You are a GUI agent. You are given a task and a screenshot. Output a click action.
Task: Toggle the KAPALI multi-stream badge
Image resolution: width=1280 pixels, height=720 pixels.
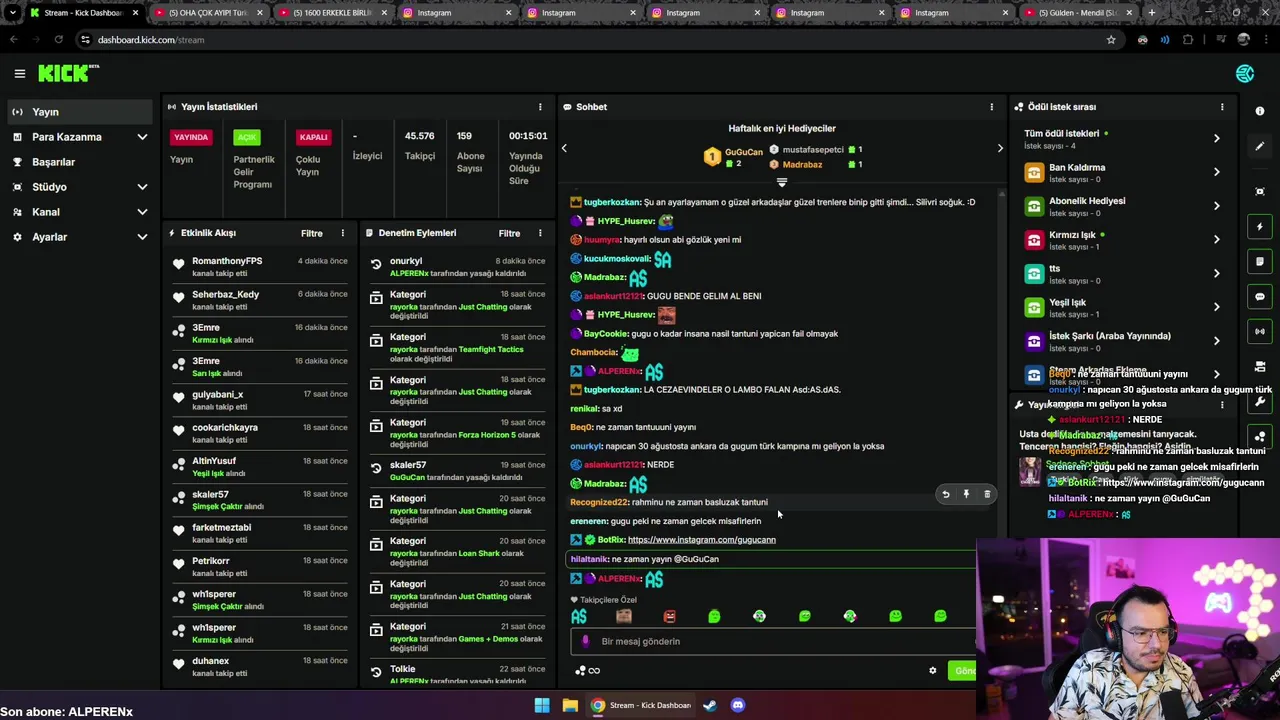coord(313,137)
